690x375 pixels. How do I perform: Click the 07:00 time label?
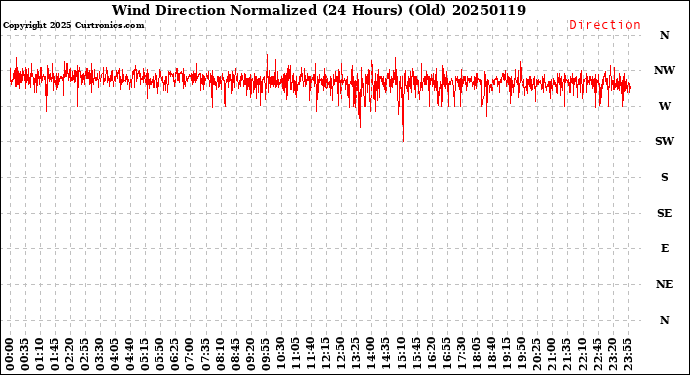[x=191, y=354]
